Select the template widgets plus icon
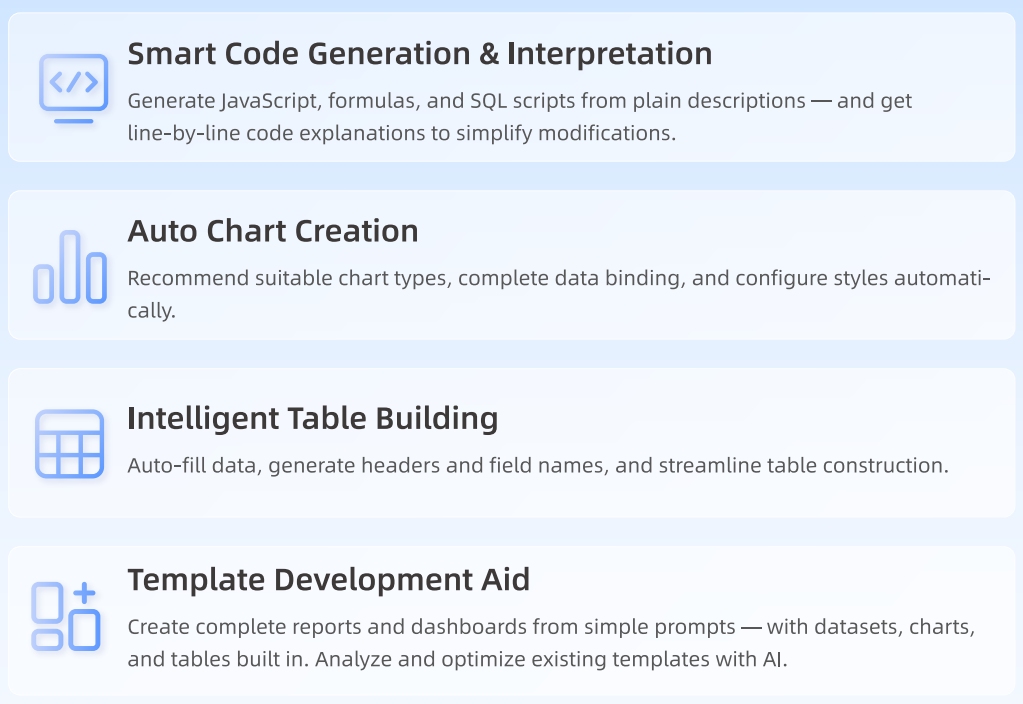The width and height of the screenshot is (1023, 704). (x=66, y=616)
